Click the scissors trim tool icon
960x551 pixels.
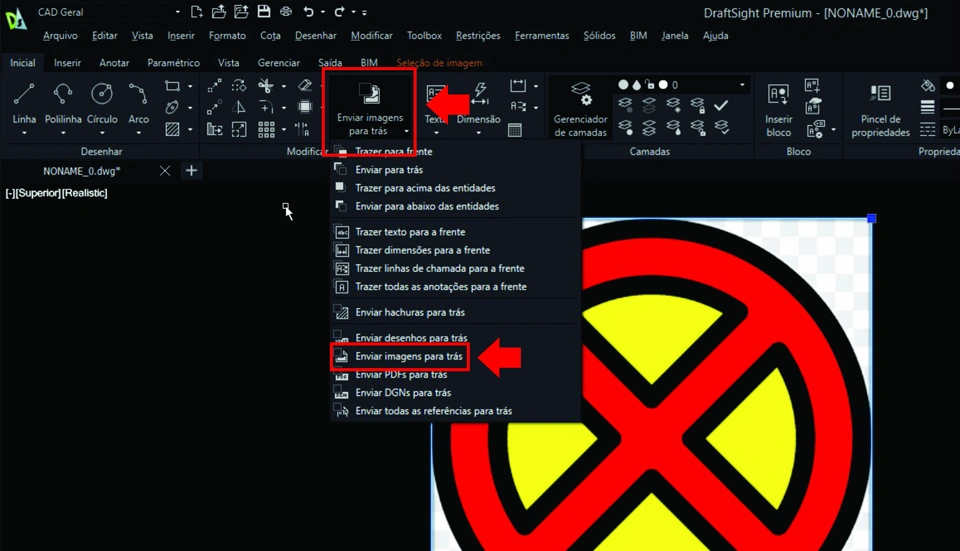click(x=265, y=86)
